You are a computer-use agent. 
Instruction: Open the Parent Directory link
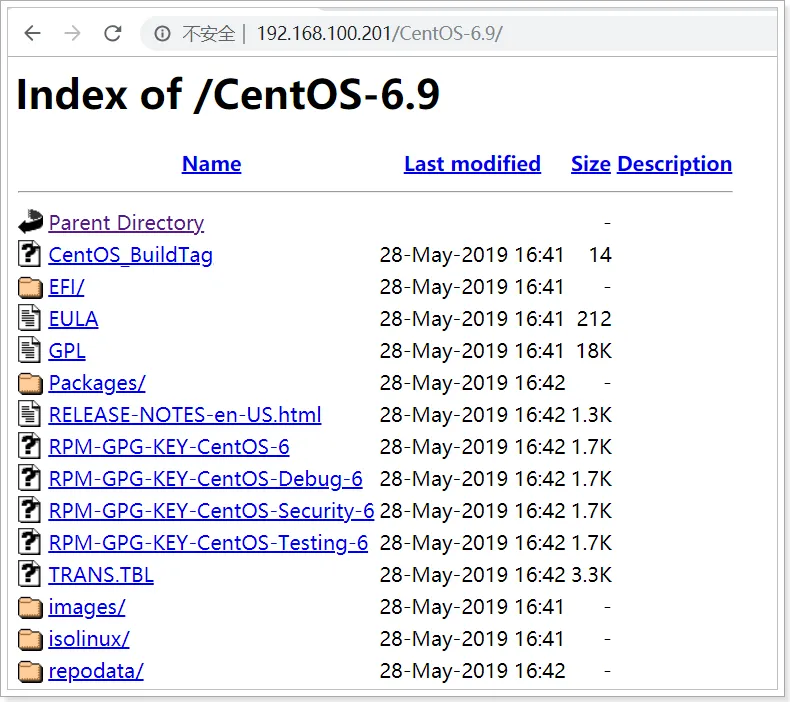pos(126,223)
